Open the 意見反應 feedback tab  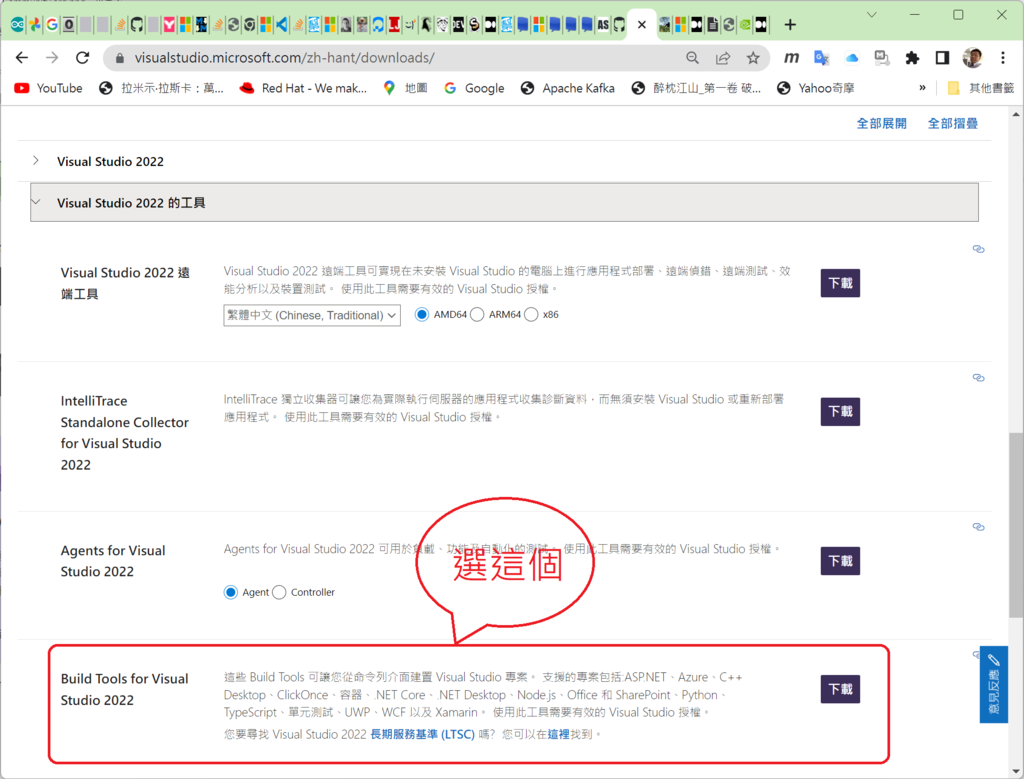(x=993, y=684)
